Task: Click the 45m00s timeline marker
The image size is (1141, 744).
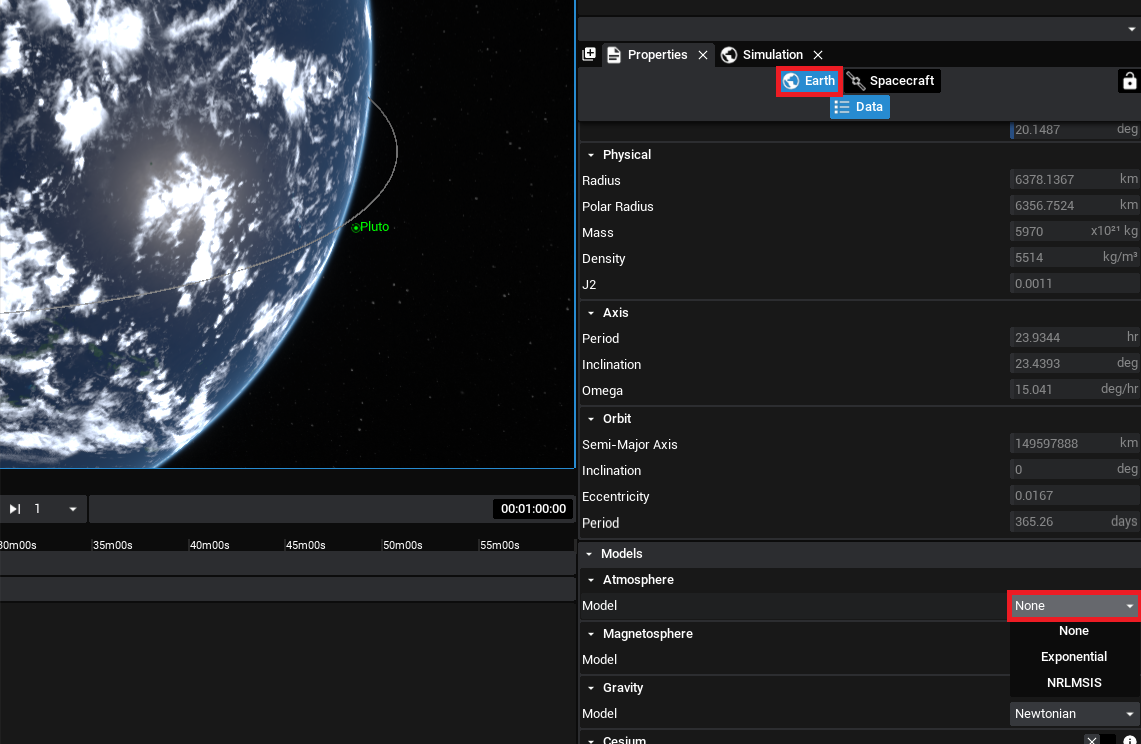Action: point(305,545)
